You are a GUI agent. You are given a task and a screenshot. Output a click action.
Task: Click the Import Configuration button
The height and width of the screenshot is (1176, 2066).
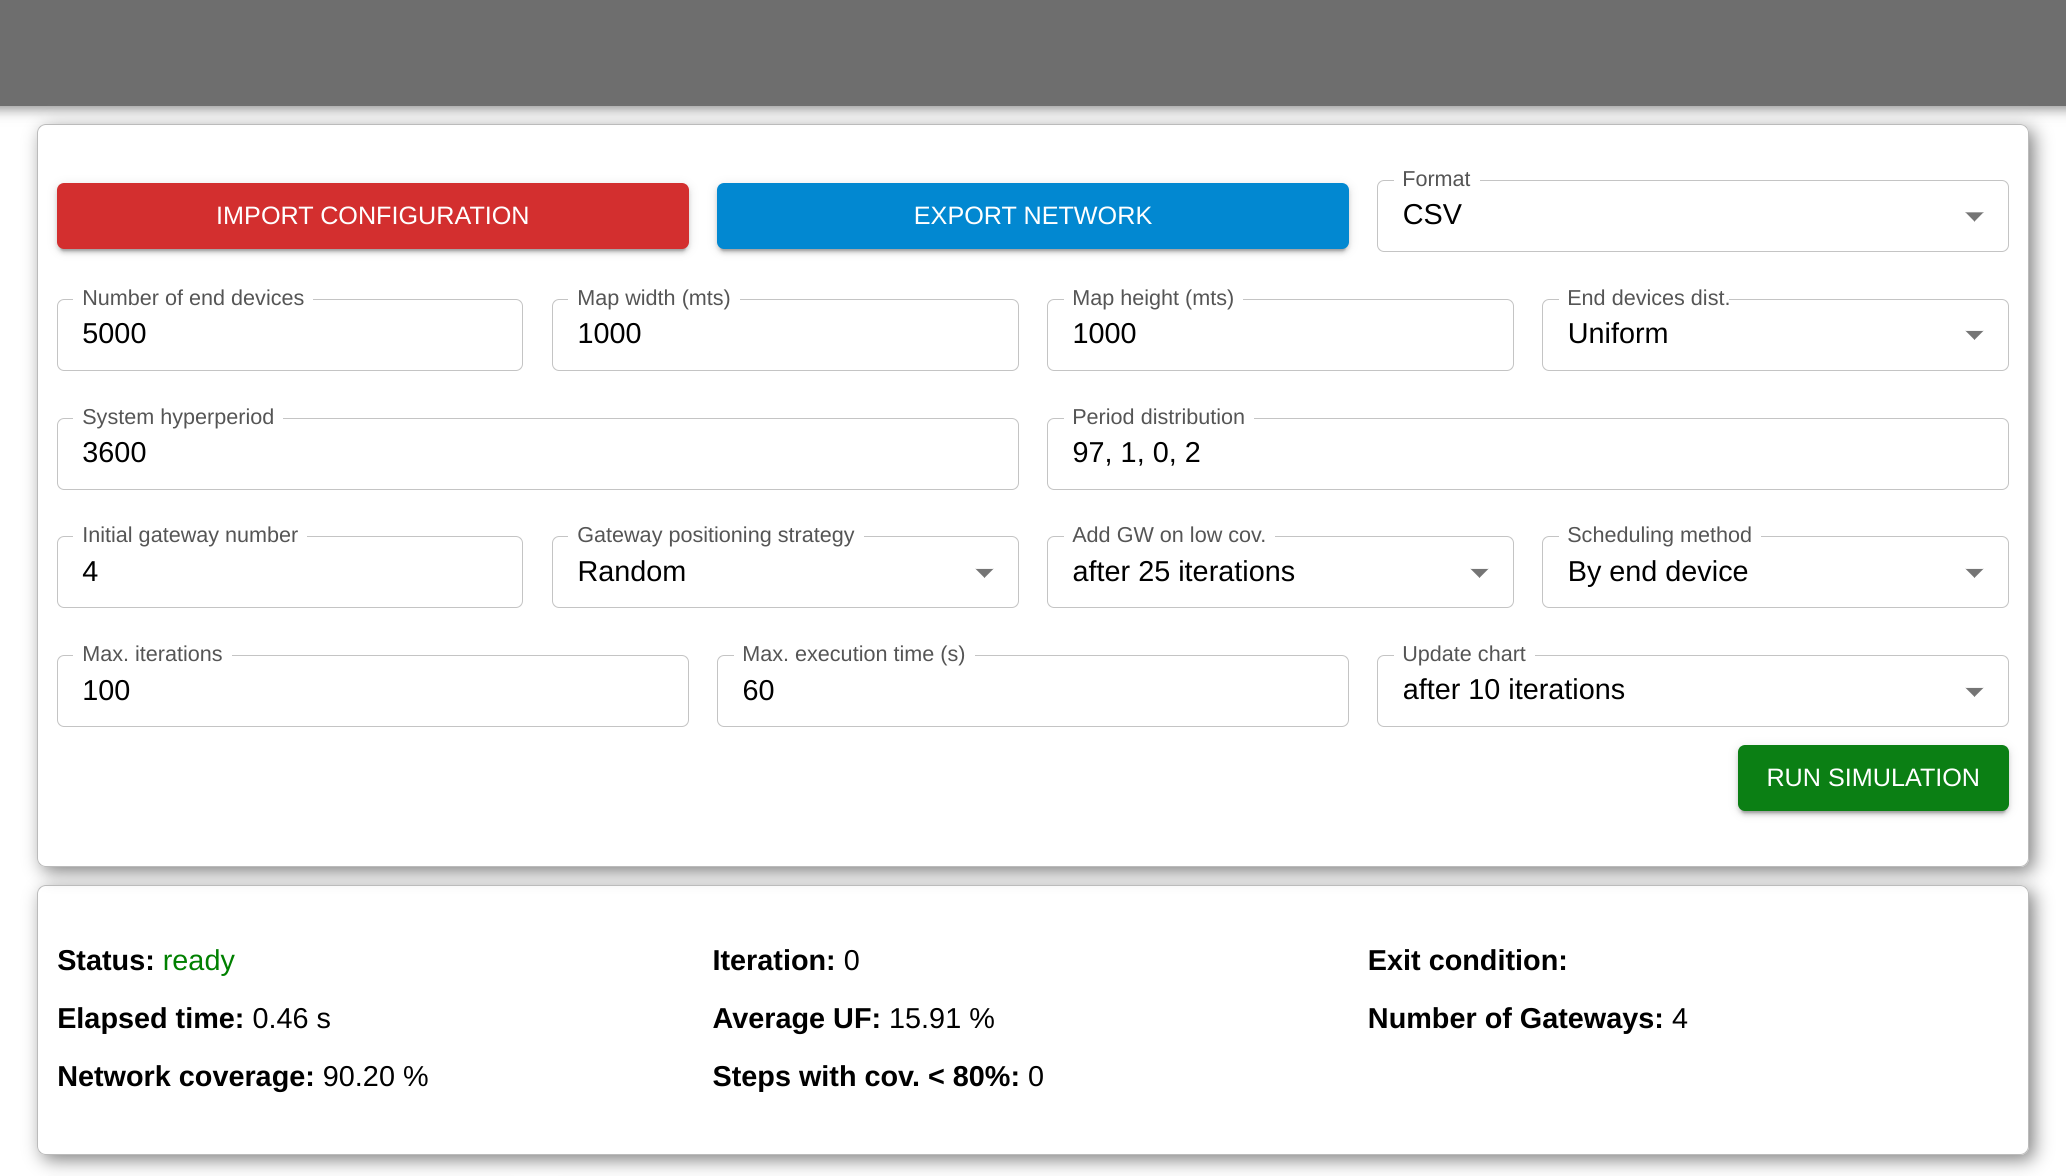point(372,216)
